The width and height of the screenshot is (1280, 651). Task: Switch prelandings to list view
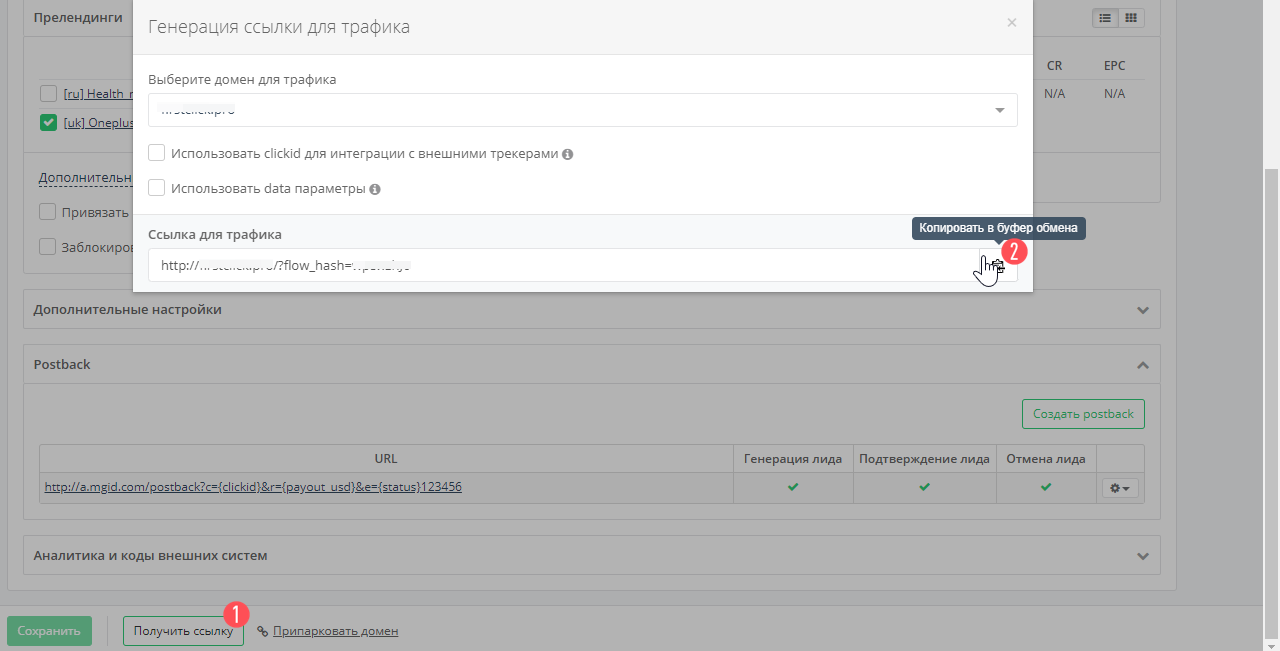(1106, 18)
